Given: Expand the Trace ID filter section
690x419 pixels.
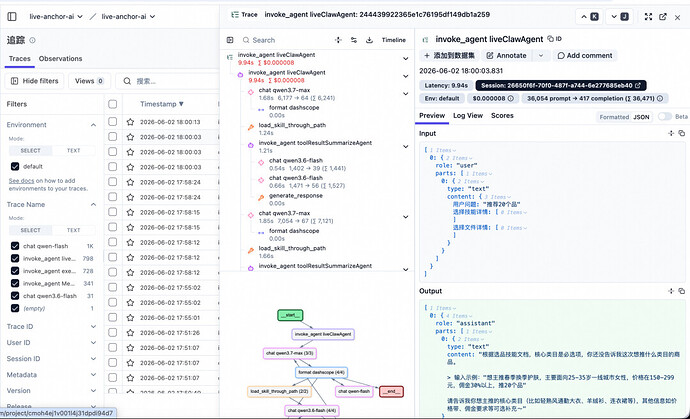Looking at the screenshot, I should point(51,327).
